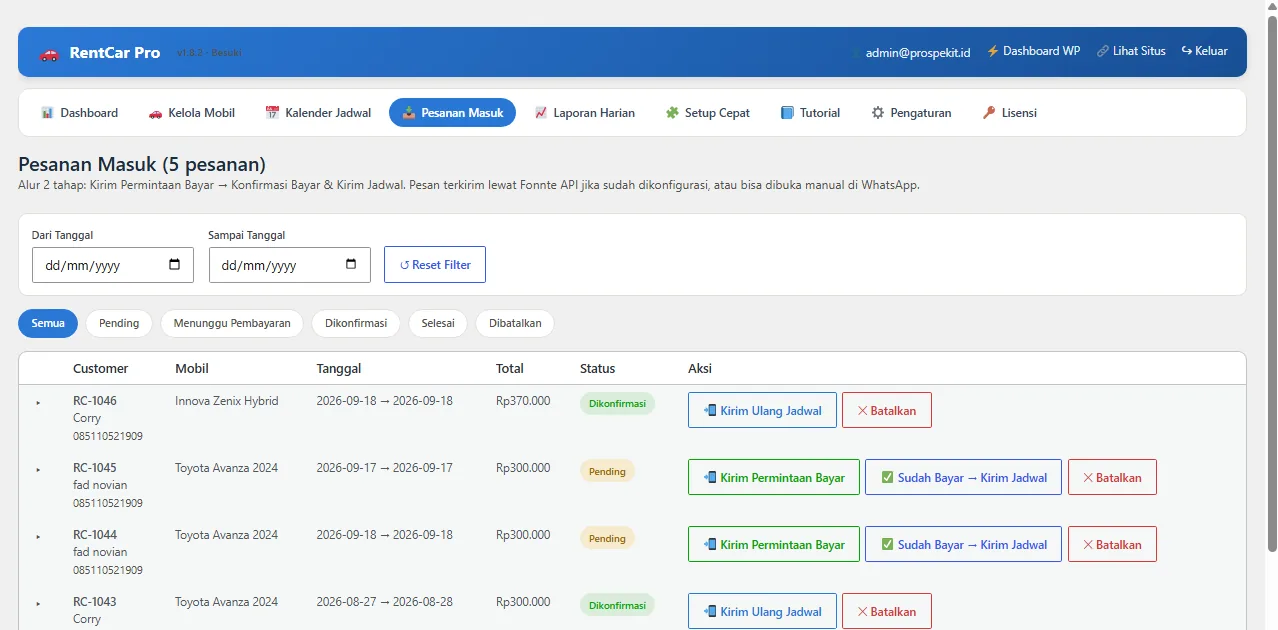Click Sudah Bayar → Kirim Jadwal for RC-1044
The image size is (1278, 630).
point(963,544)
